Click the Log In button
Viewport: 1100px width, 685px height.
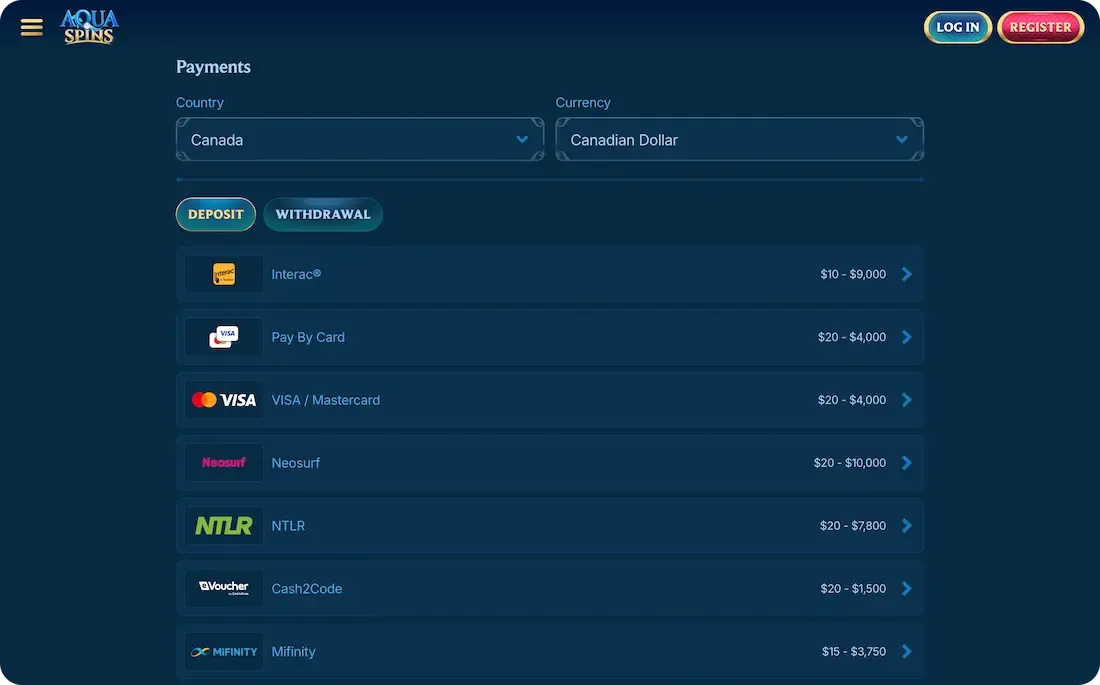(x=958, y=27)
